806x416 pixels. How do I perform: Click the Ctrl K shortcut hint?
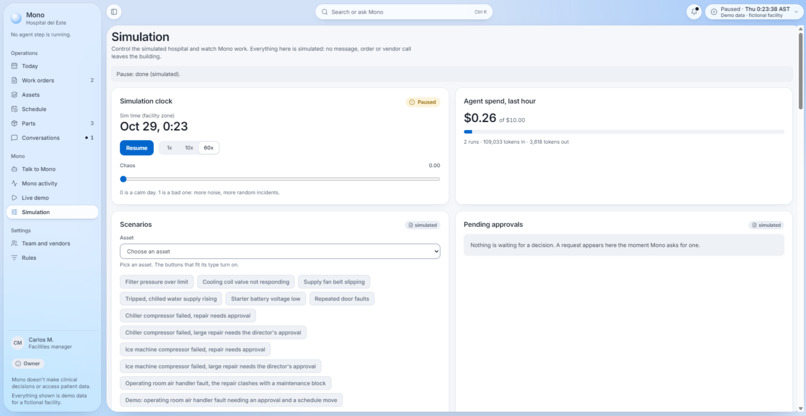point(481,12)
